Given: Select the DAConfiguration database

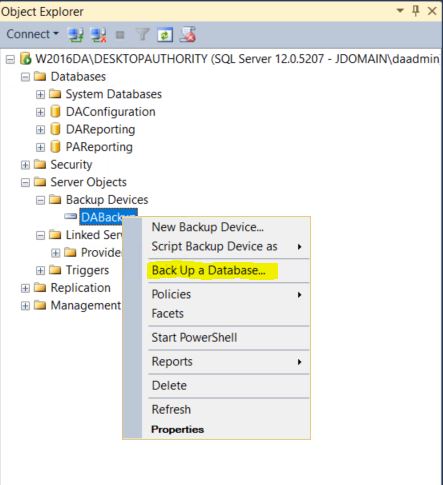Looking at the screenshot, I should (110, 112).
